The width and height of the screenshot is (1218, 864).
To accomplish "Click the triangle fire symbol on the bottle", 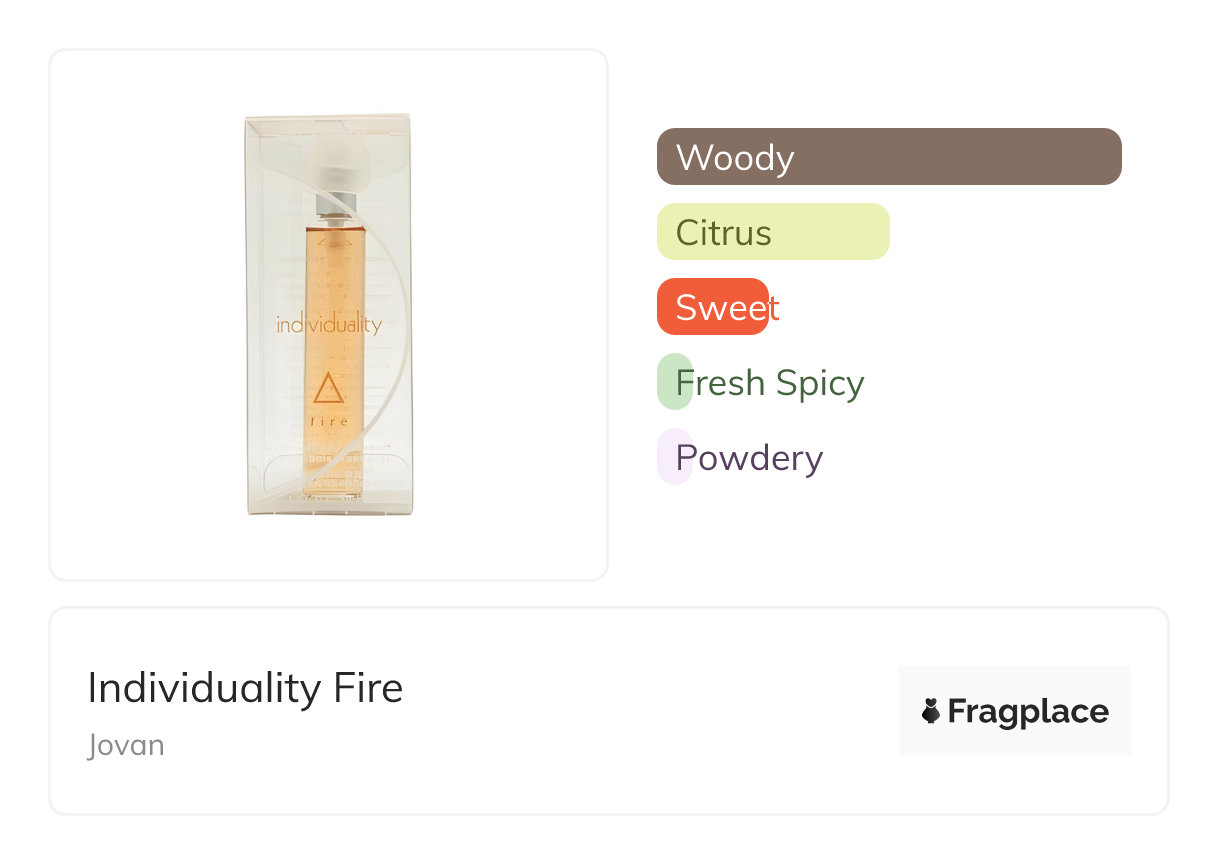I will (x=328, y=388).
